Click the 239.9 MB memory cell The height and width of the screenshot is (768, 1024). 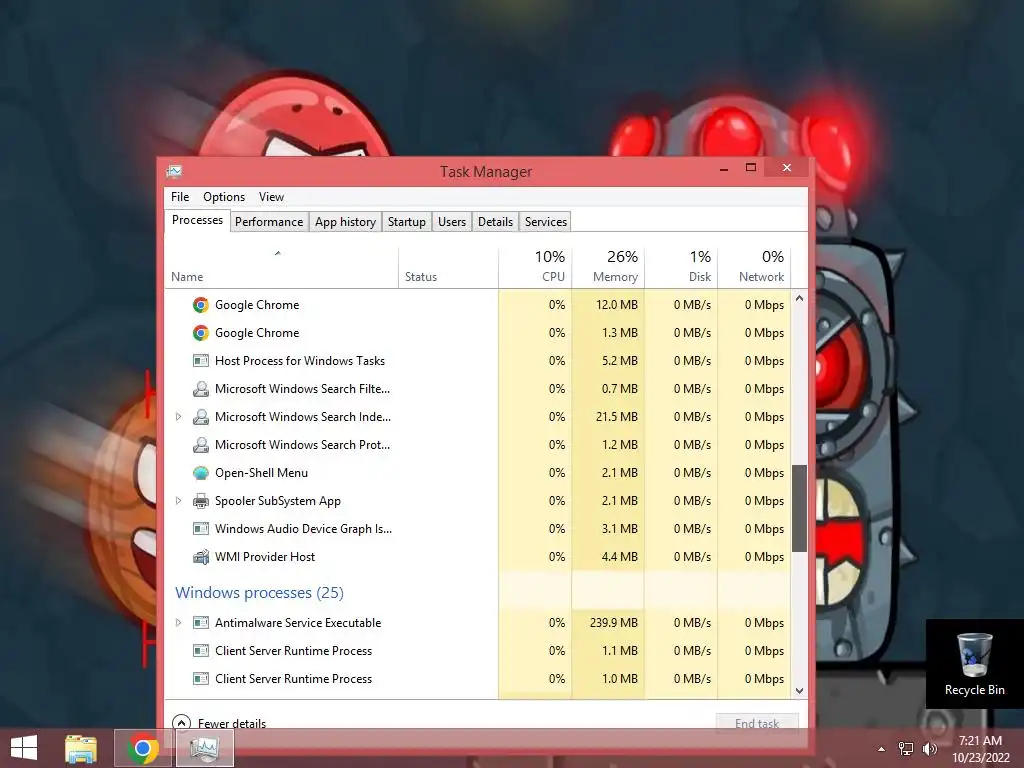[x=608, y=622]
